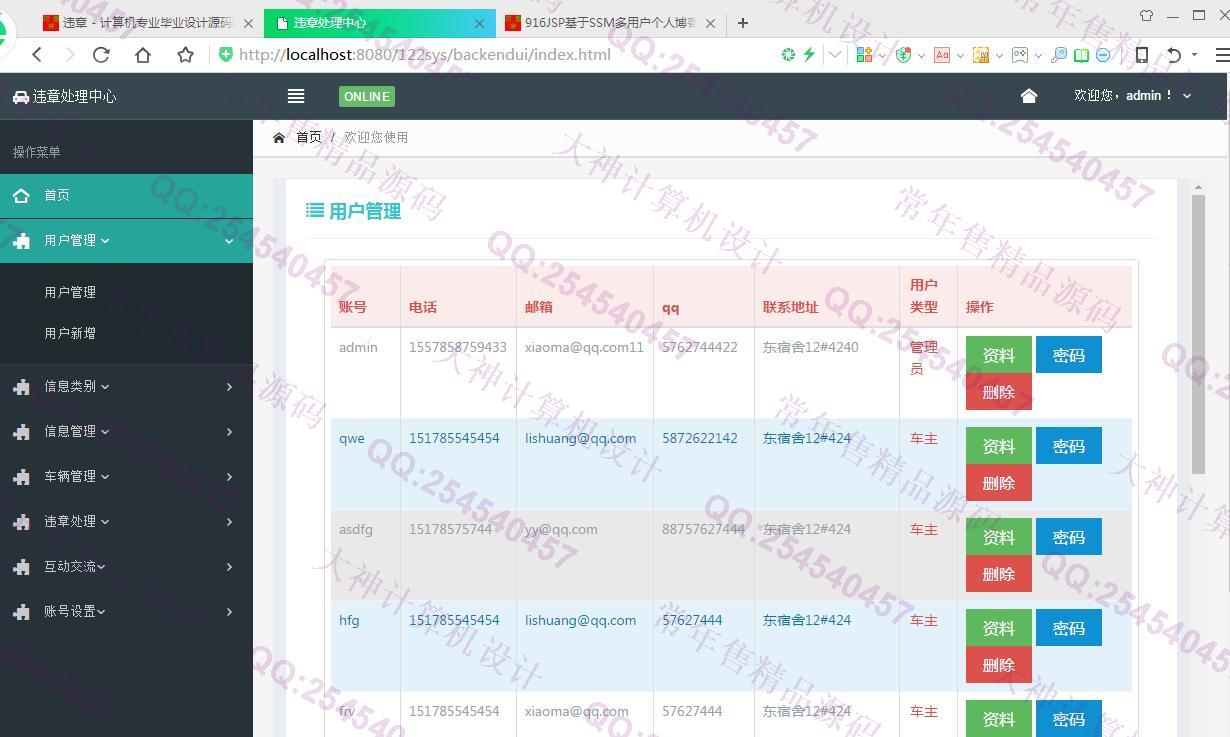The width and height of the screenshot is (1230, 737).
Task: Click 密码 button for hfg row
Action: [x=1068, y=628]
